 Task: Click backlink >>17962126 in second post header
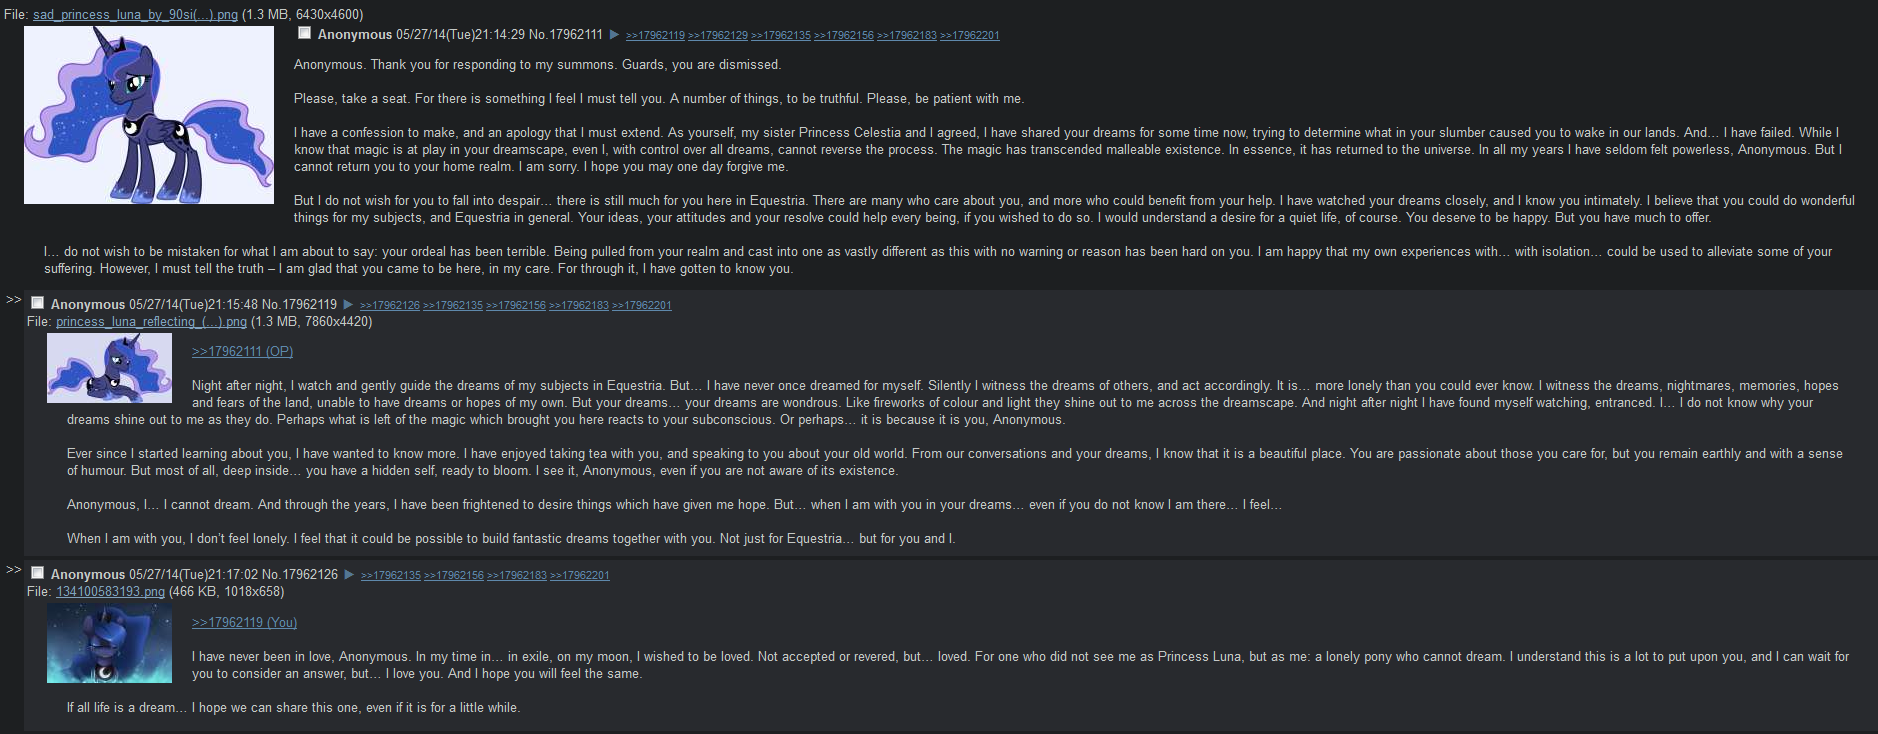click(x=390, y=306)
